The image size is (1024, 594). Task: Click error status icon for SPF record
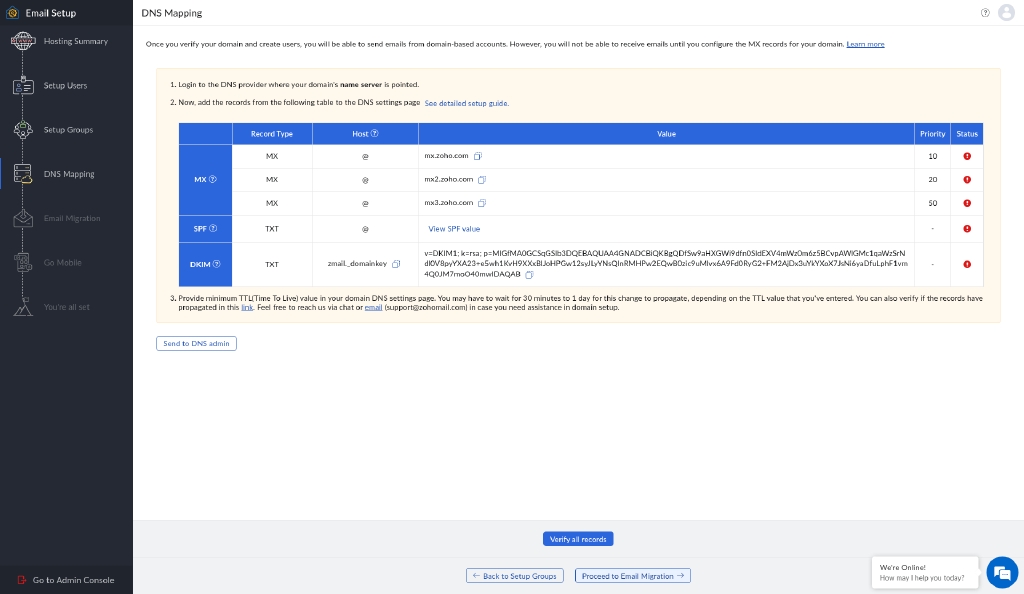pyautogui.click(x=967, y=228)
